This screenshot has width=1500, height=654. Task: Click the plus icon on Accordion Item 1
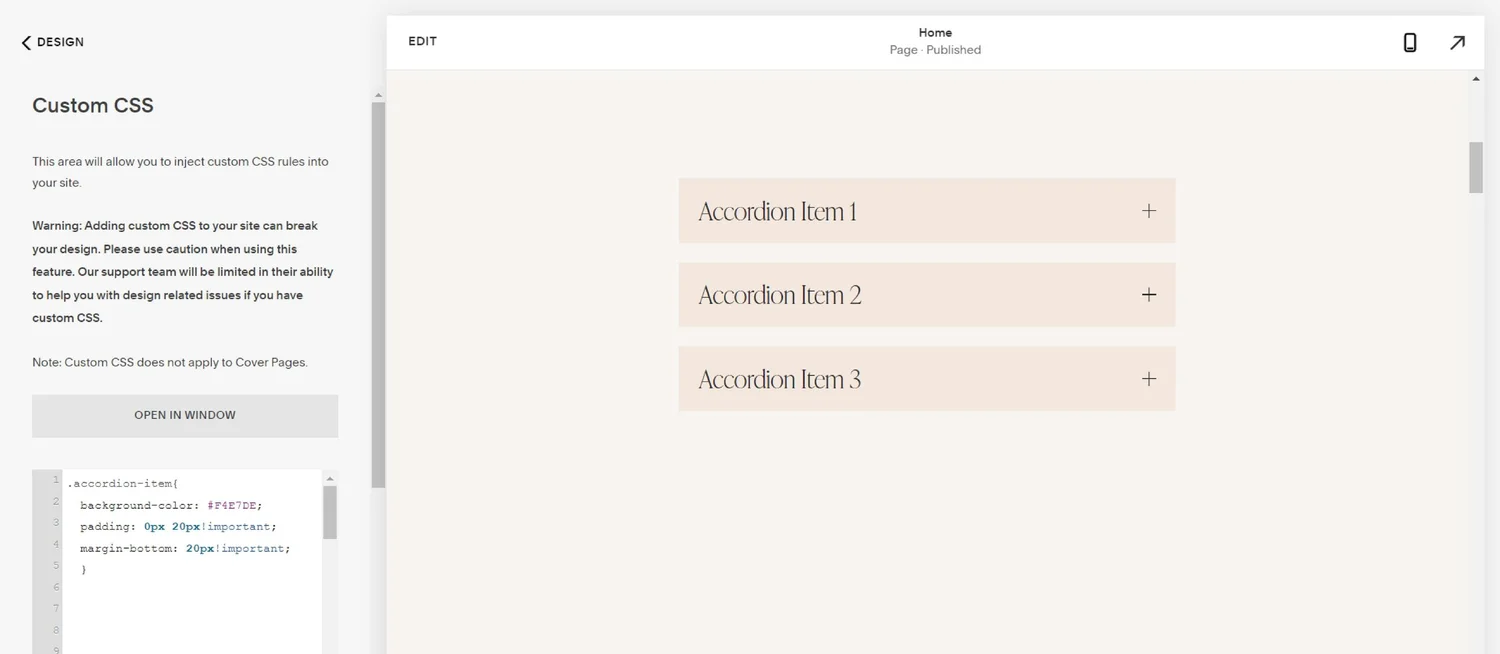[1148, 210]
